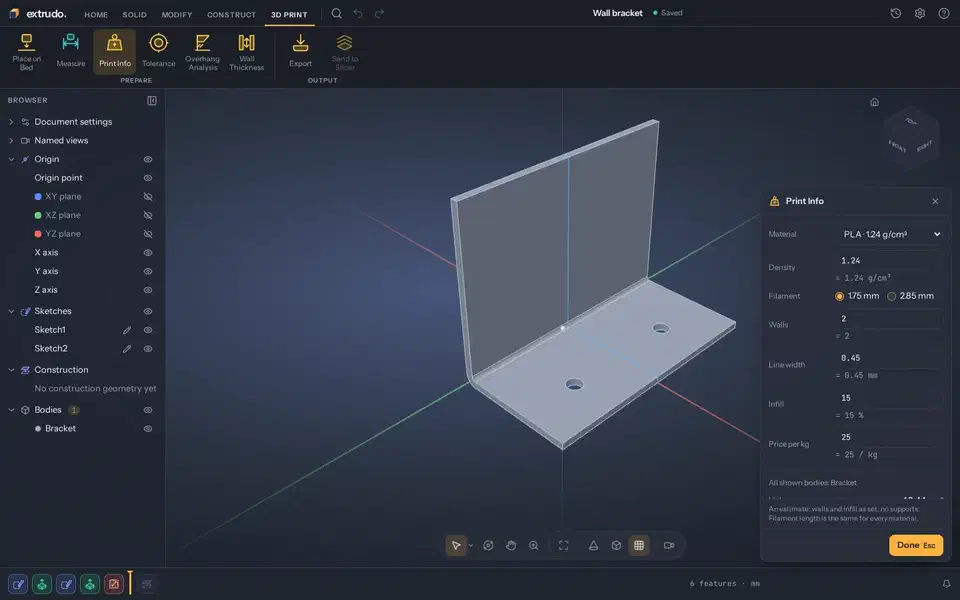
Task: Show the XY plane
Action: 148,197
